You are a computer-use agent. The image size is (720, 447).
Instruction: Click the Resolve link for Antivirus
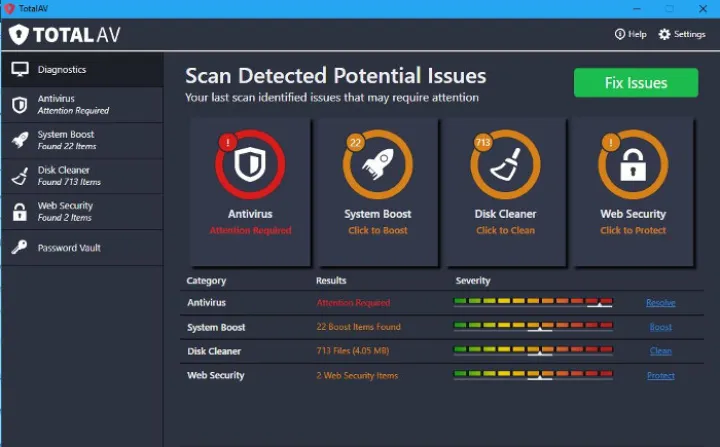660,303
